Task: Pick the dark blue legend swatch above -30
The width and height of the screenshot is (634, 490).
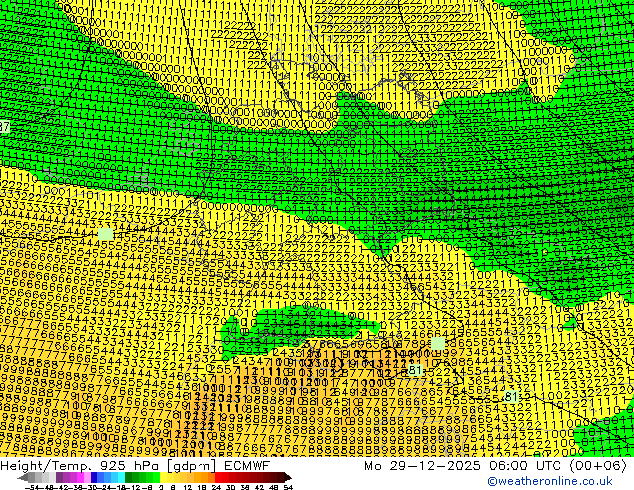Action: pos(94,478)
